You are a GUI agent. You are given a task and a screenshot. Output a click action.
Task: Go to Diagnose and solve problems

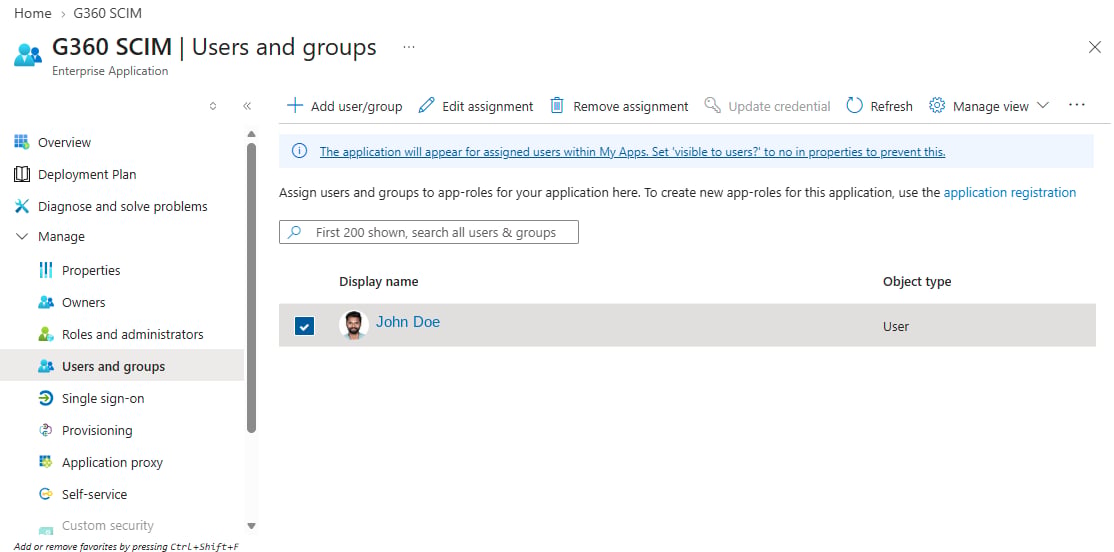pyautogui.click(x=122, y=206)
